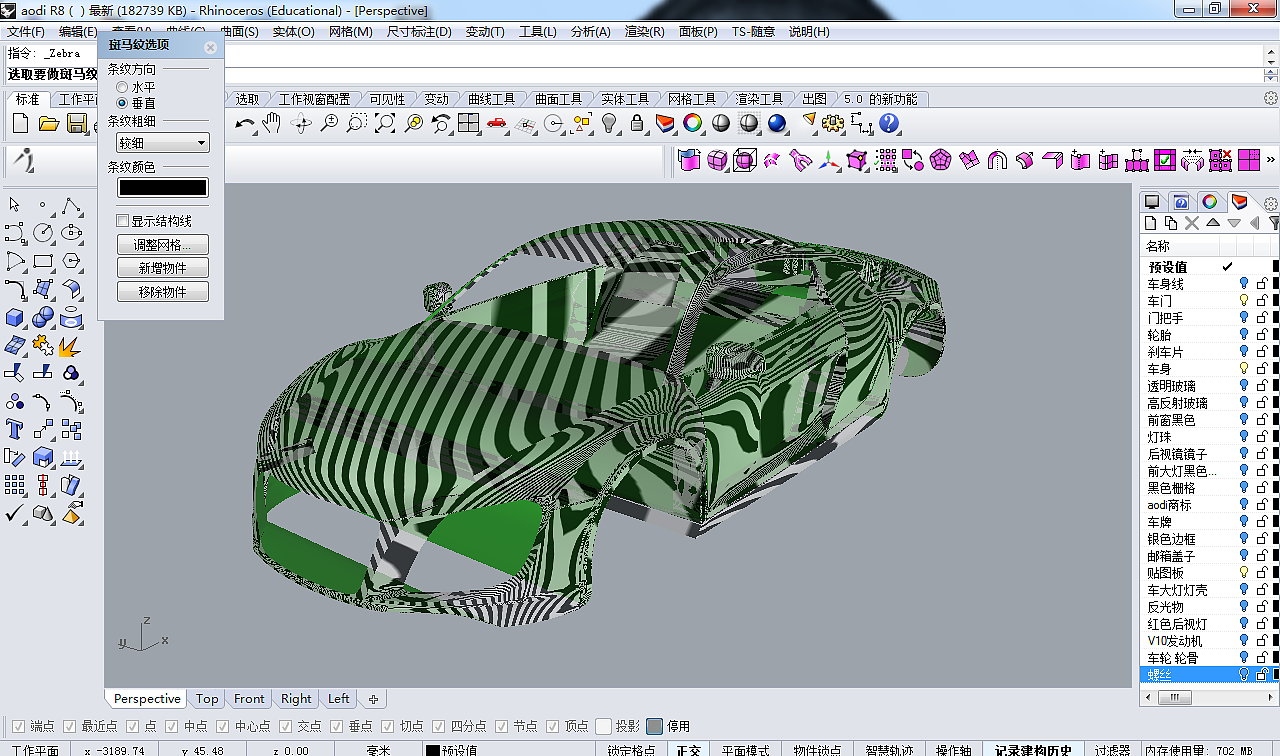Select the 车身 layer row
This screenshot has height=756, width=1280.
coord(1210,369)
